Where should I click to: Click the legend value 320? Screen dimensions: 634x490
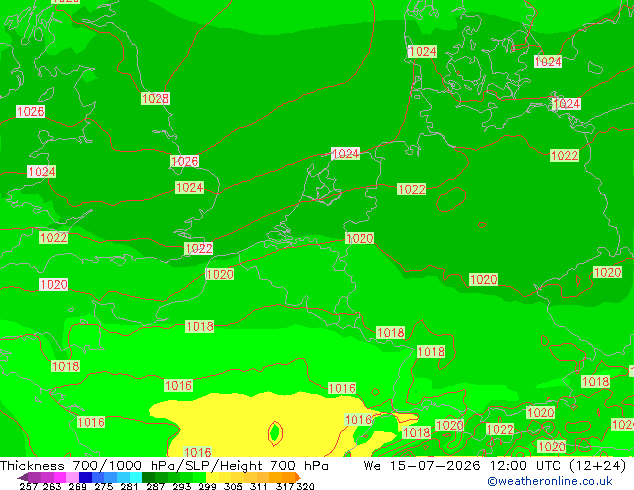[306, 486]
